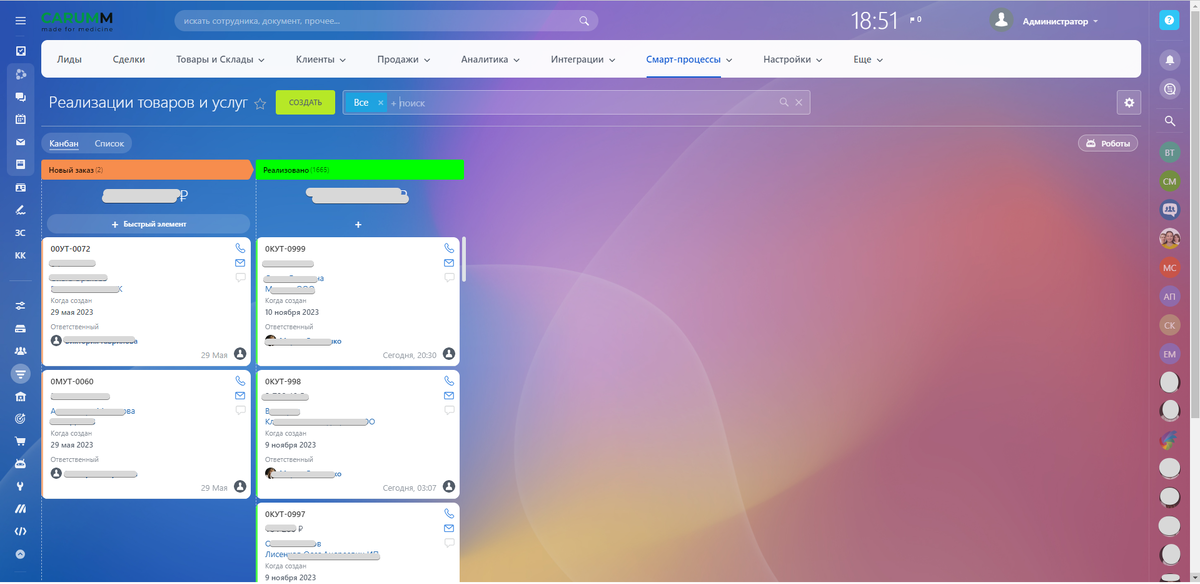Open the chat icon in left sidebar
1200x584 pixels.
(x=21, y=97)
